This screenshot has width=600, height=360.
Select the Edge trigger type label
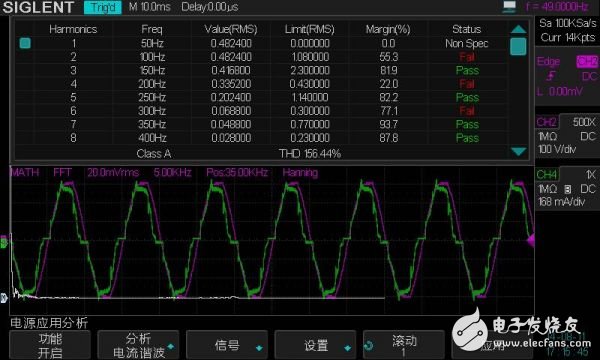[548, 61]
